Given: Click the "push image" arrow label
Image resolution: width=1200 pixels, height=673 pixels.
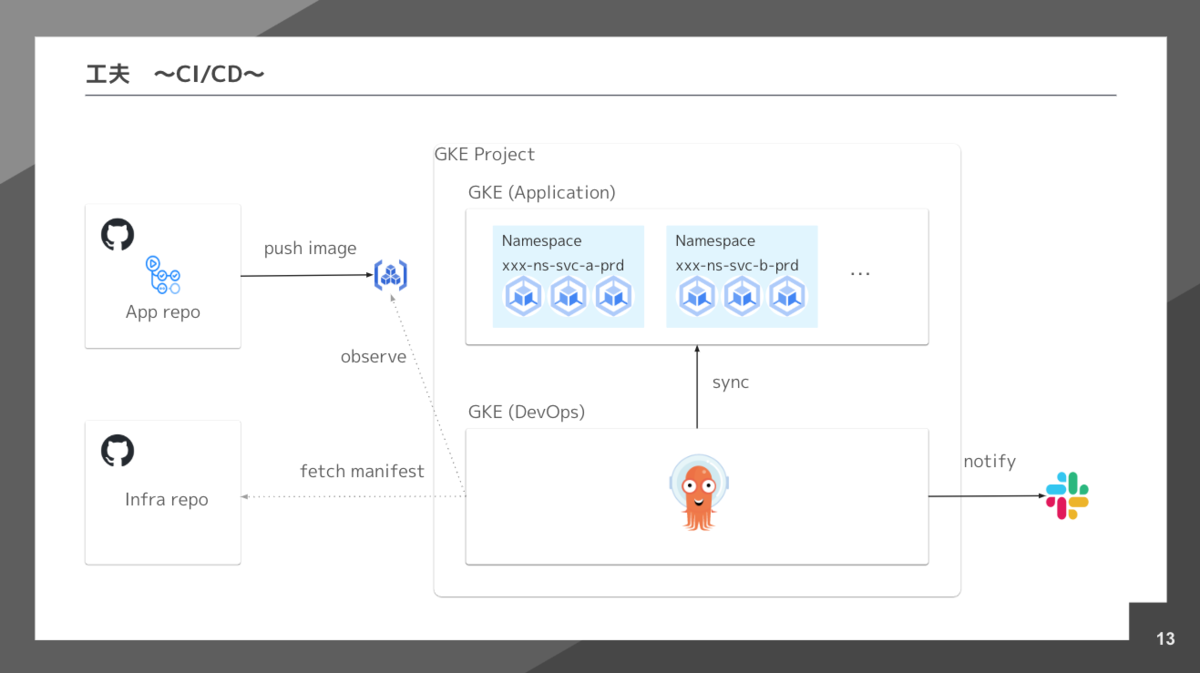Looking at the screenshot, I should (x=310, y=248).
